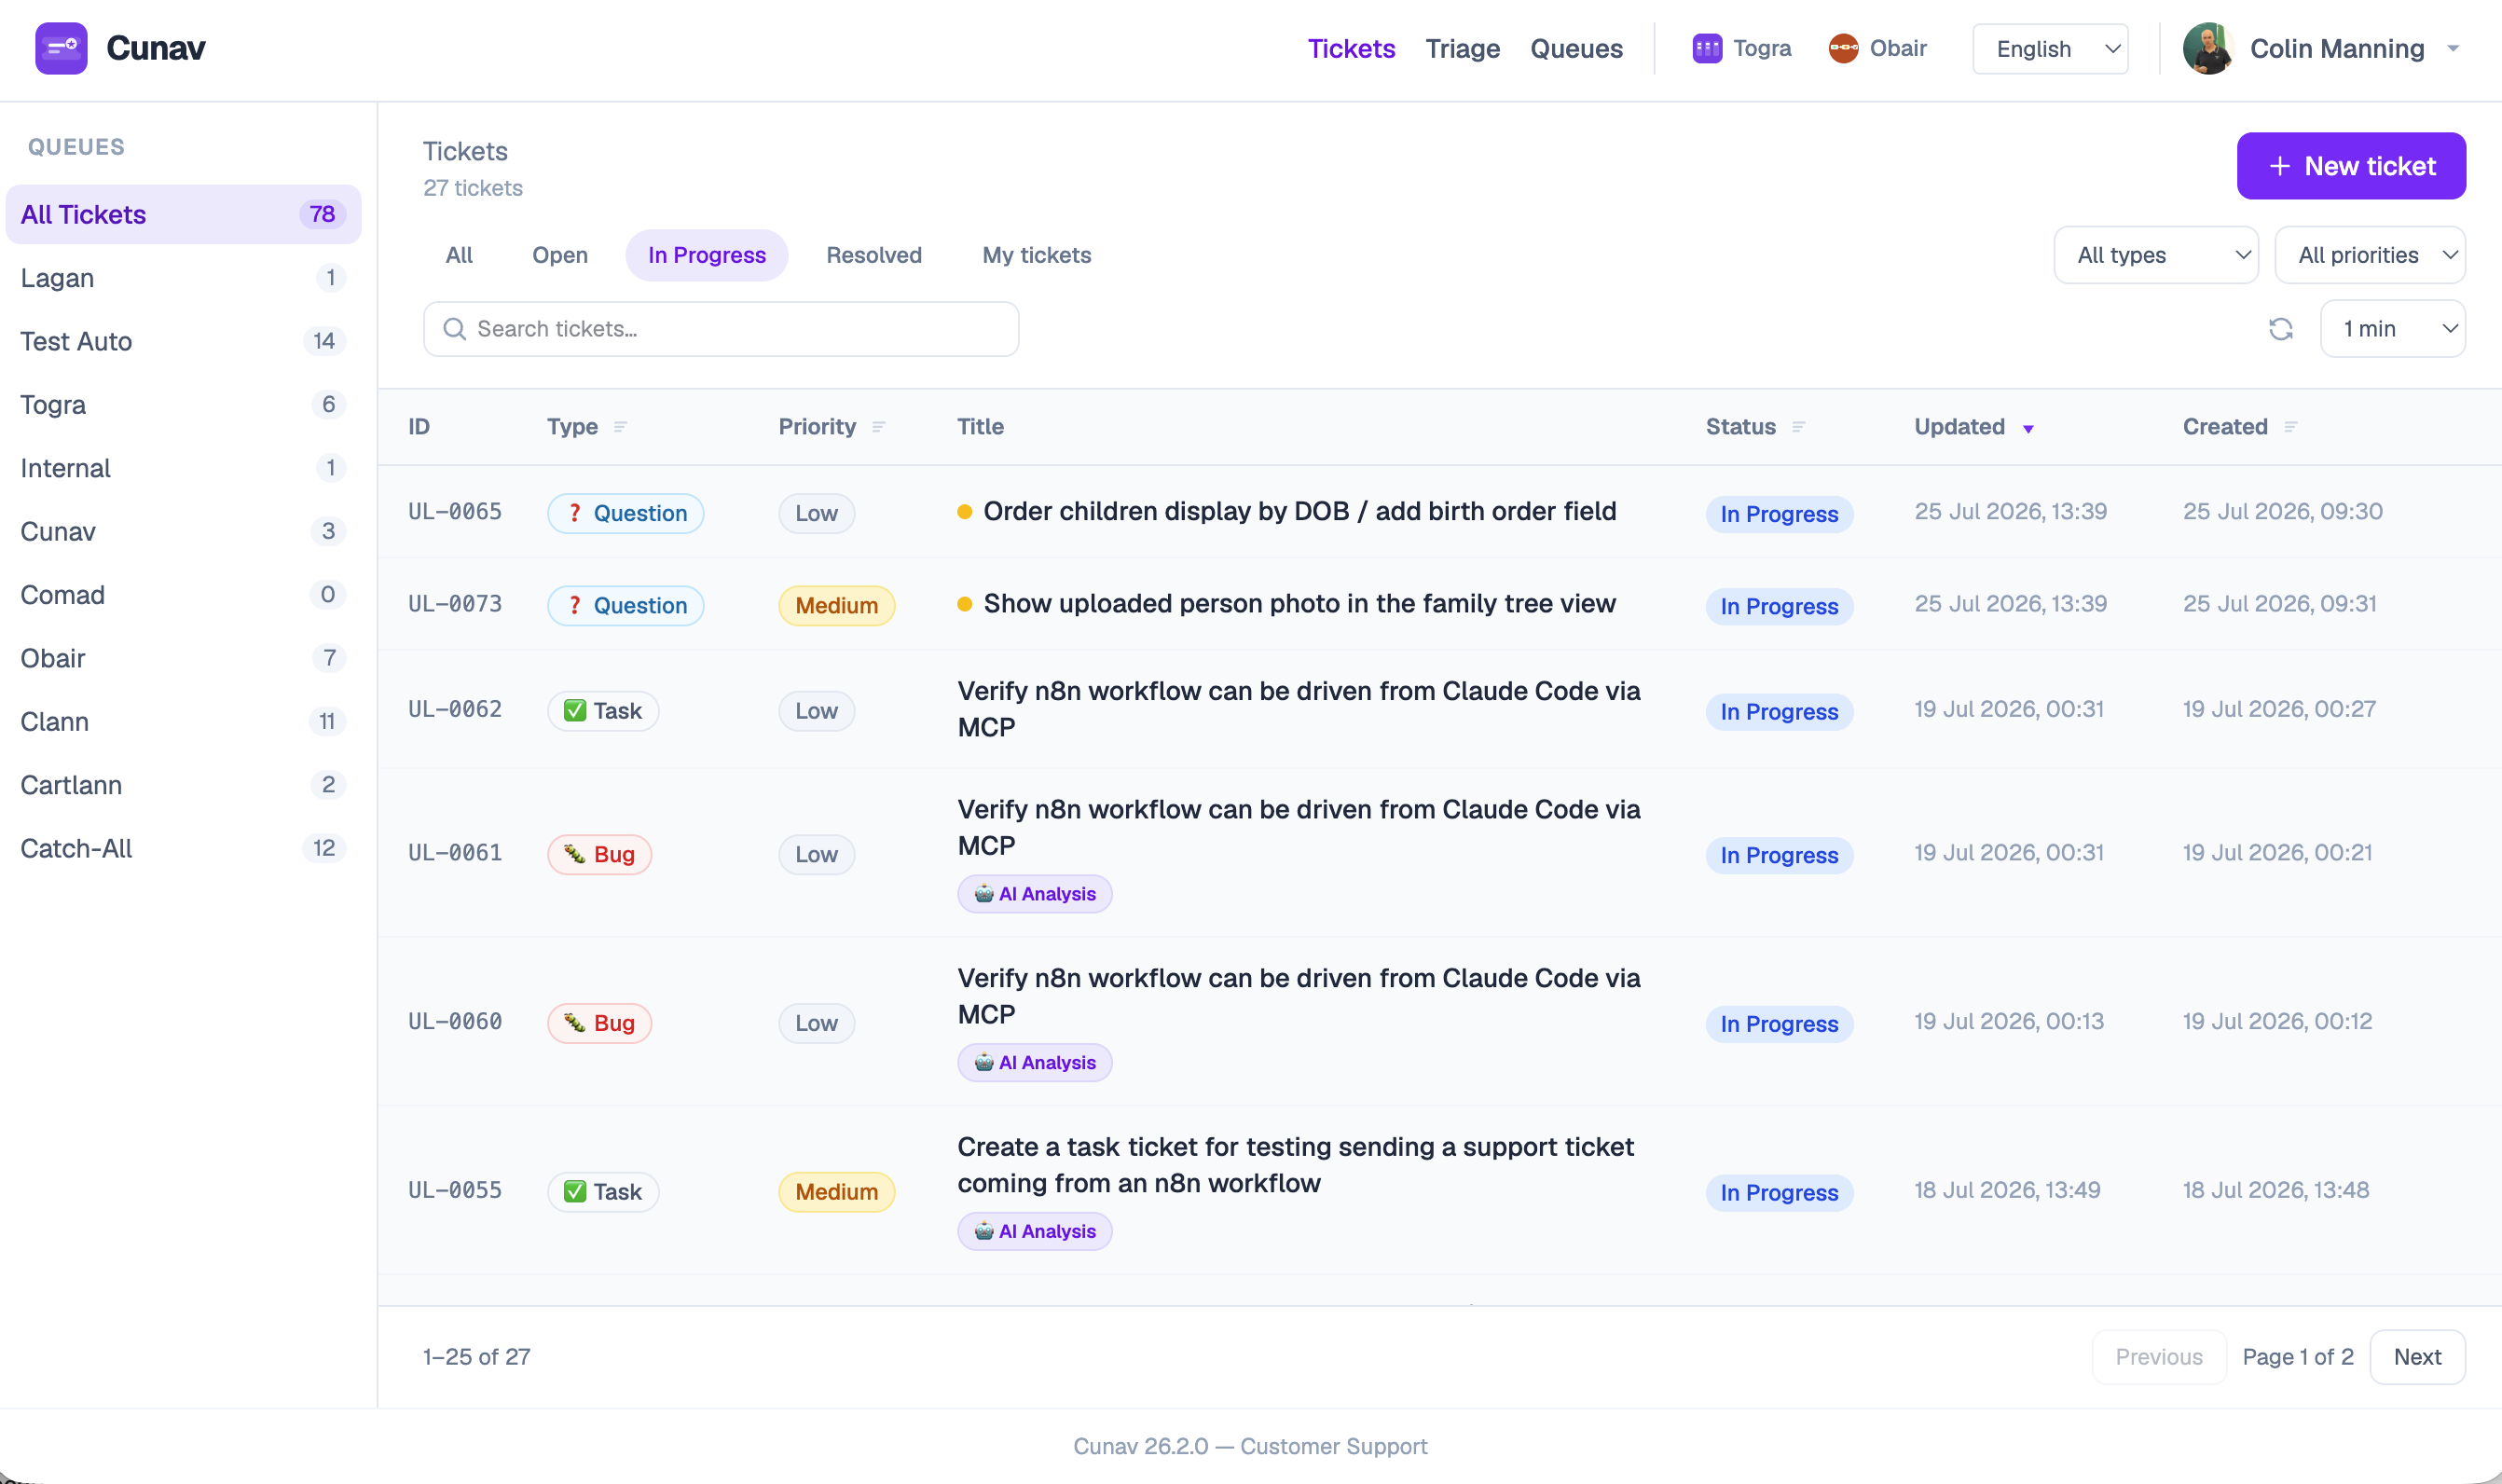Select the Catch-All queue

pos(183,848)
